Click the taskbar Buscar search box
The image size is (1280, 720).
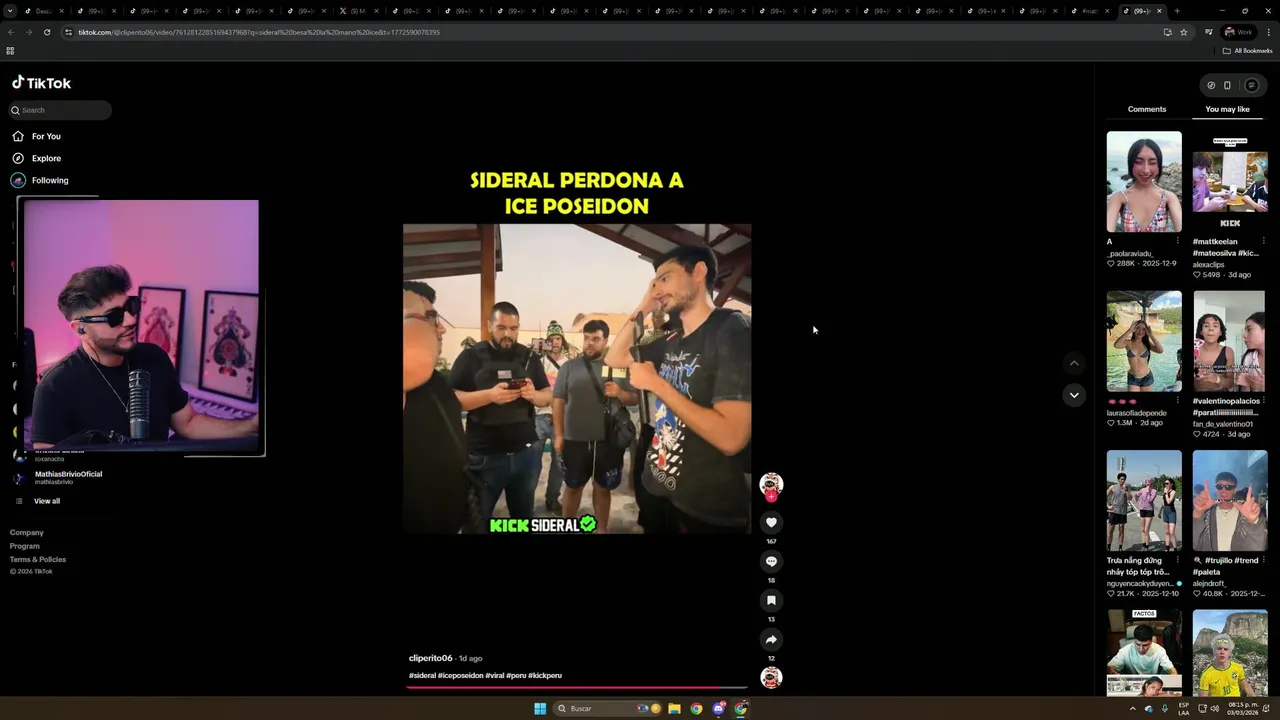pos(607,708)
